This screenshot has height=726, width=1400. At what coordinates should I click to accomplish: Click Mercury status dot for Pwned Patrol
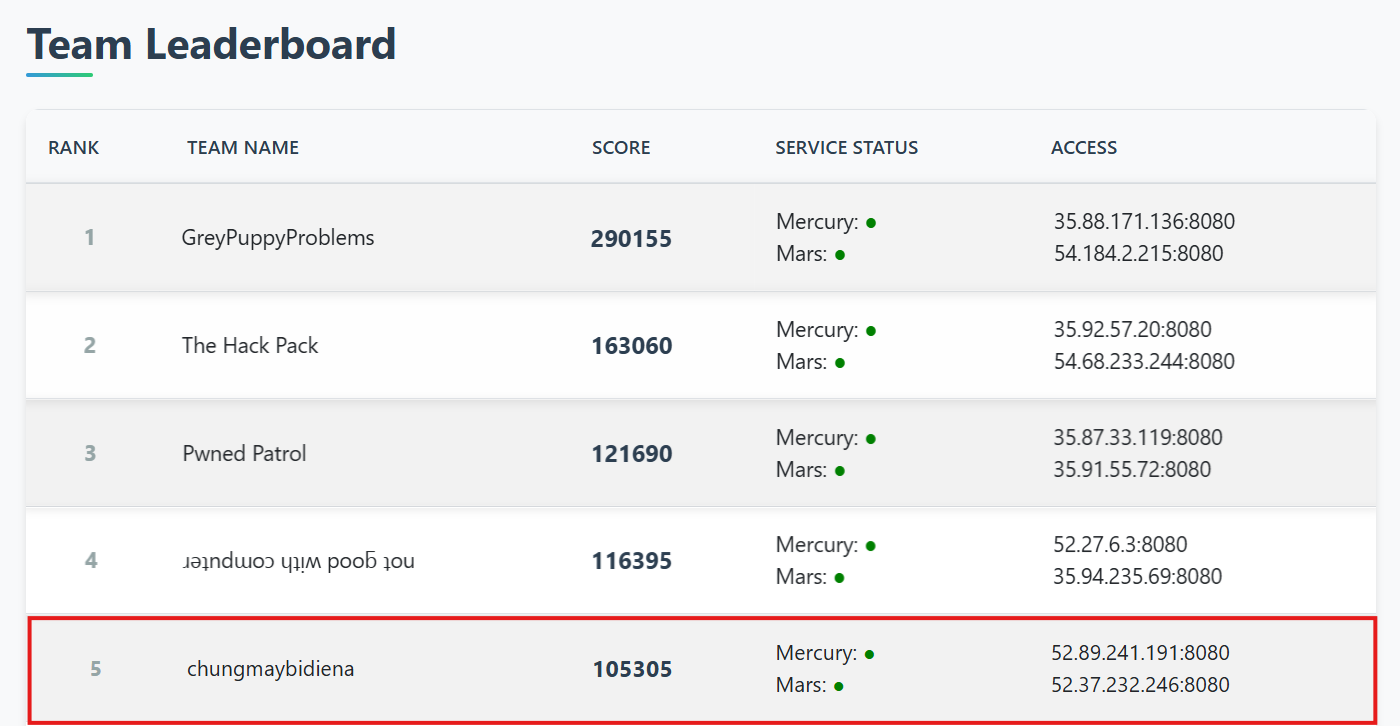tap(871, 439)
